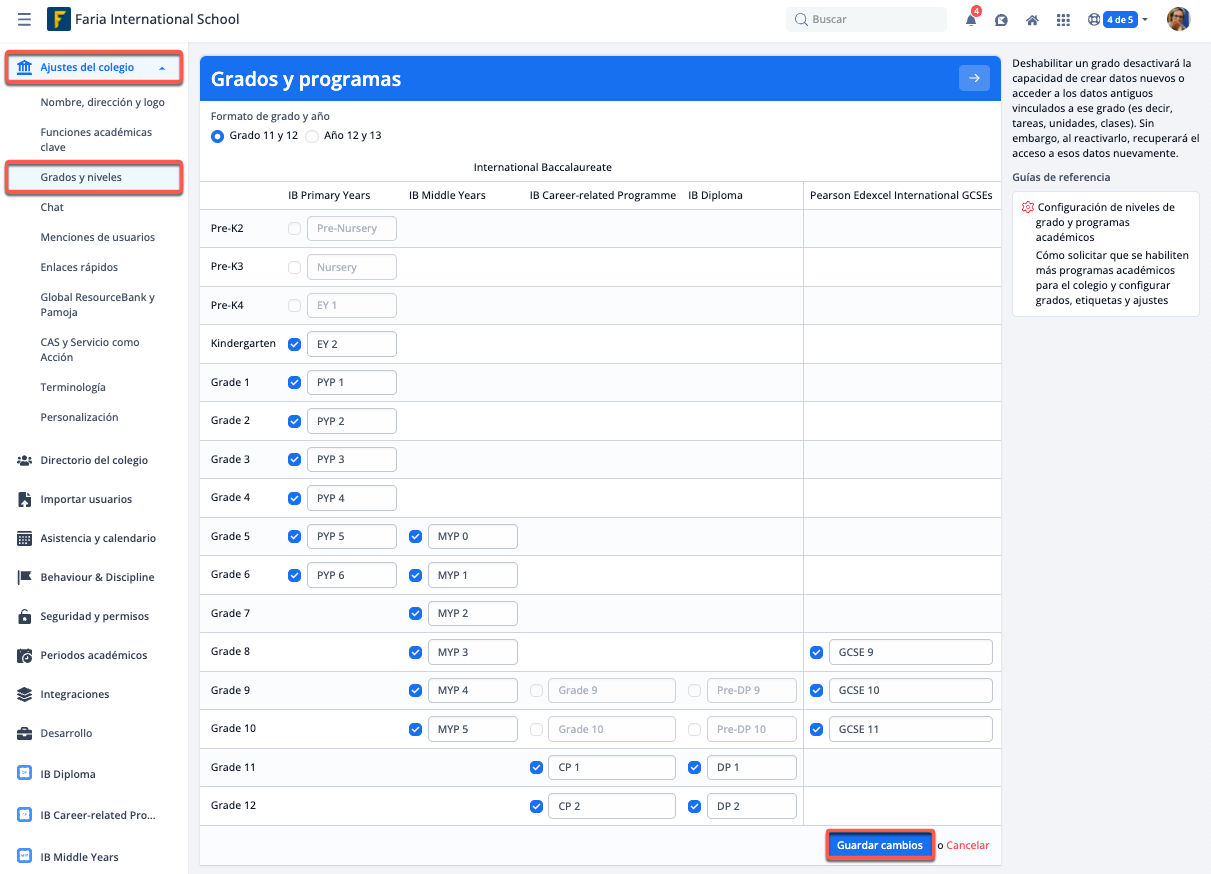
Task: Enable the Pre-K2 Pre-Nursery checkbox
Action: click(294, 229)
